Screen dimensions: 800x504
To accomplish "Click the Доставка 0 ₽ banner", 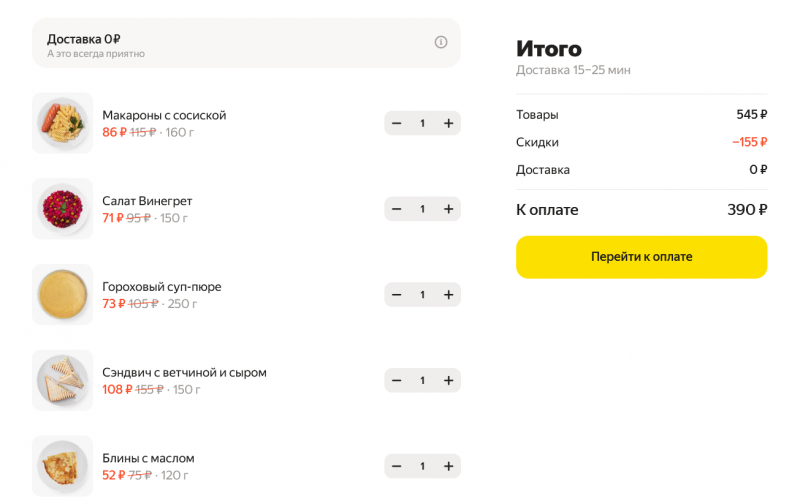I will click(x=240, y=43).
